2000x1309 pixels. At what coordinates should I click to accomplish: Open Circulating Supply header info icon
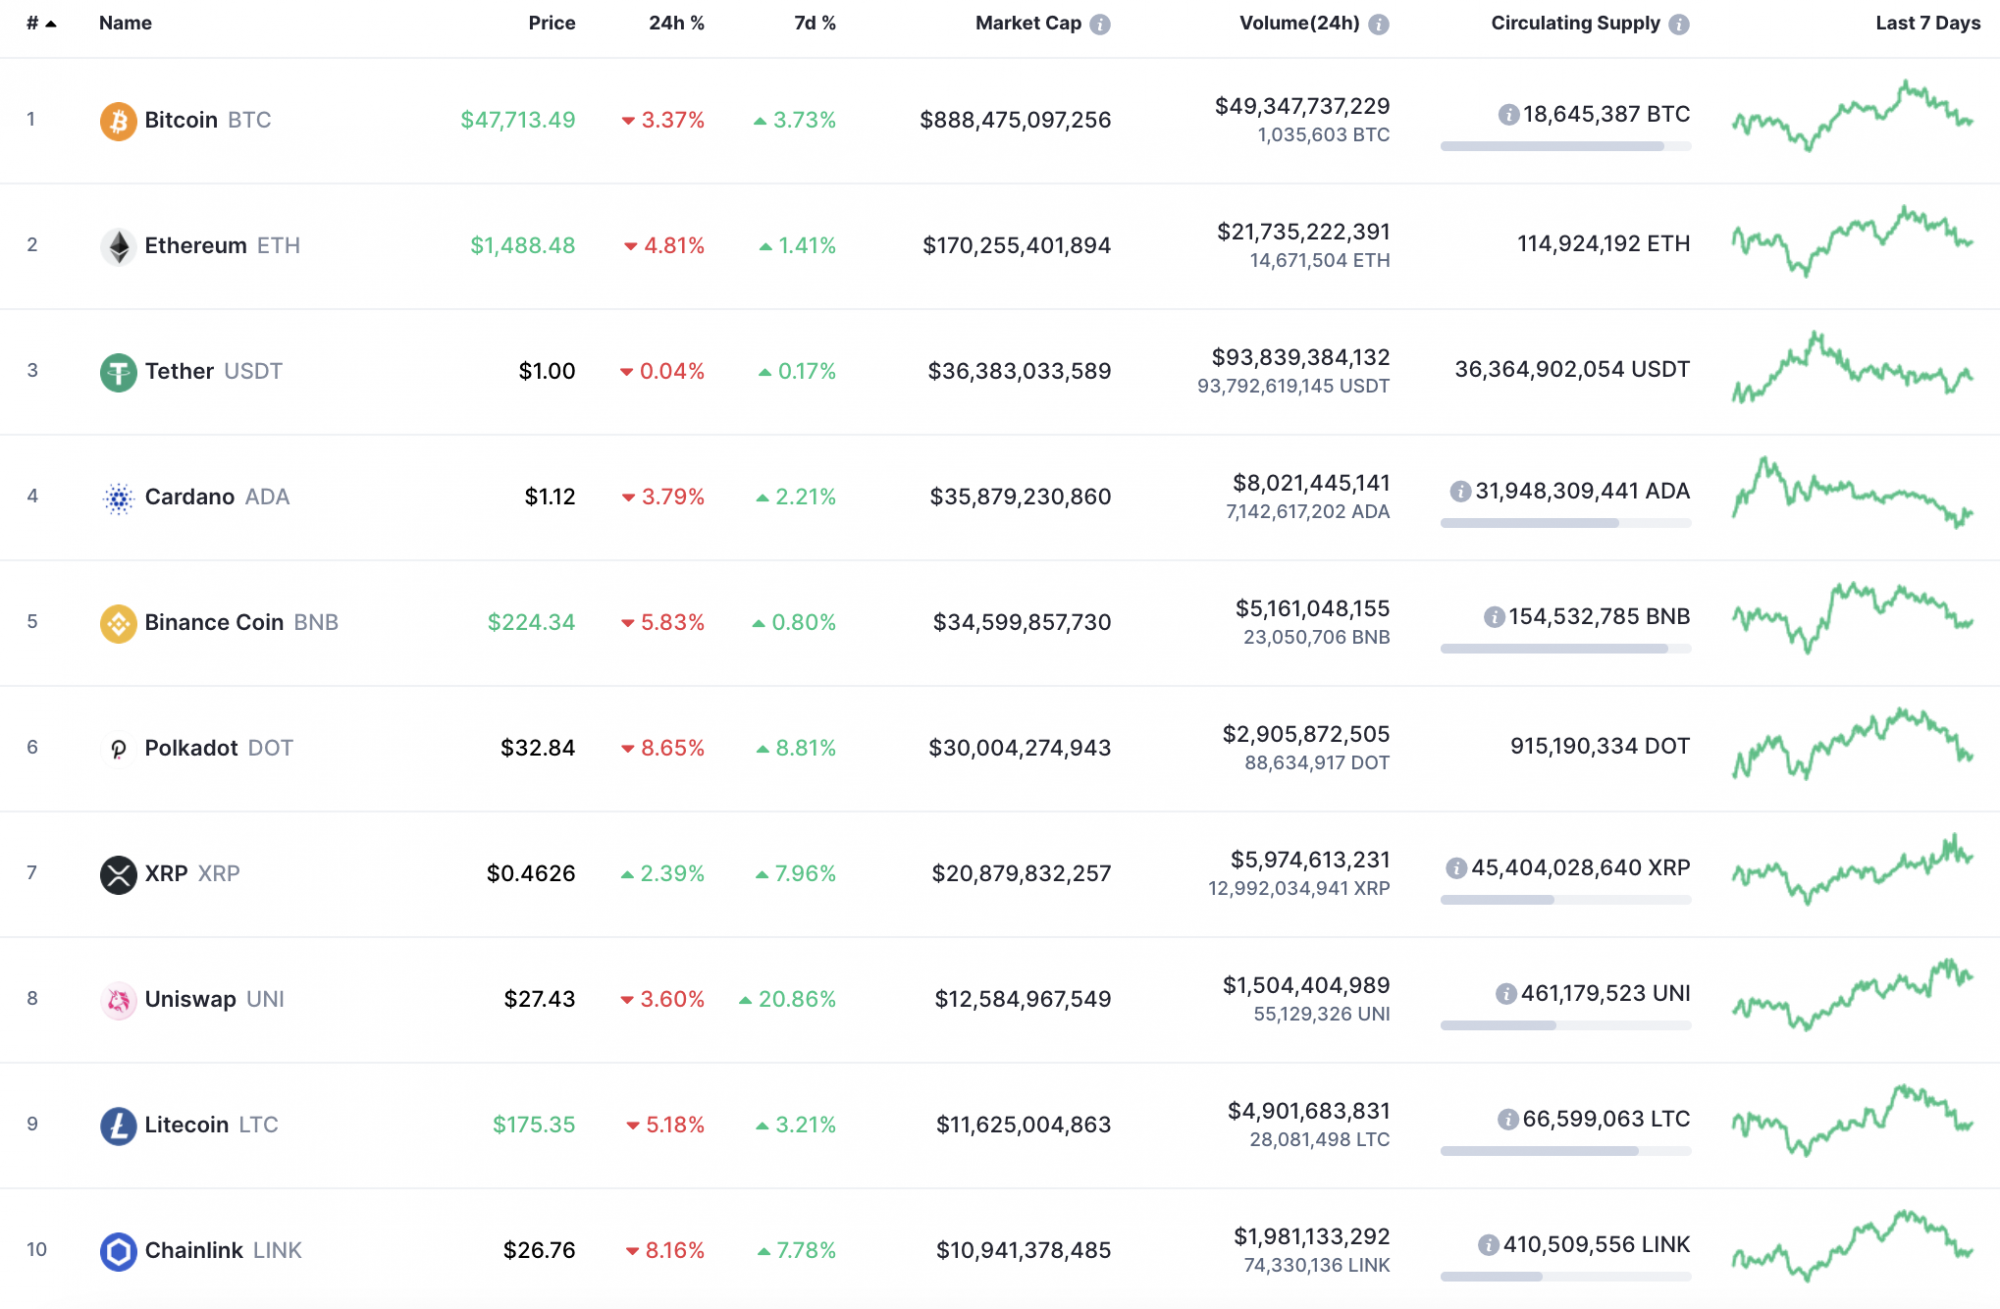coord(1679,24)
